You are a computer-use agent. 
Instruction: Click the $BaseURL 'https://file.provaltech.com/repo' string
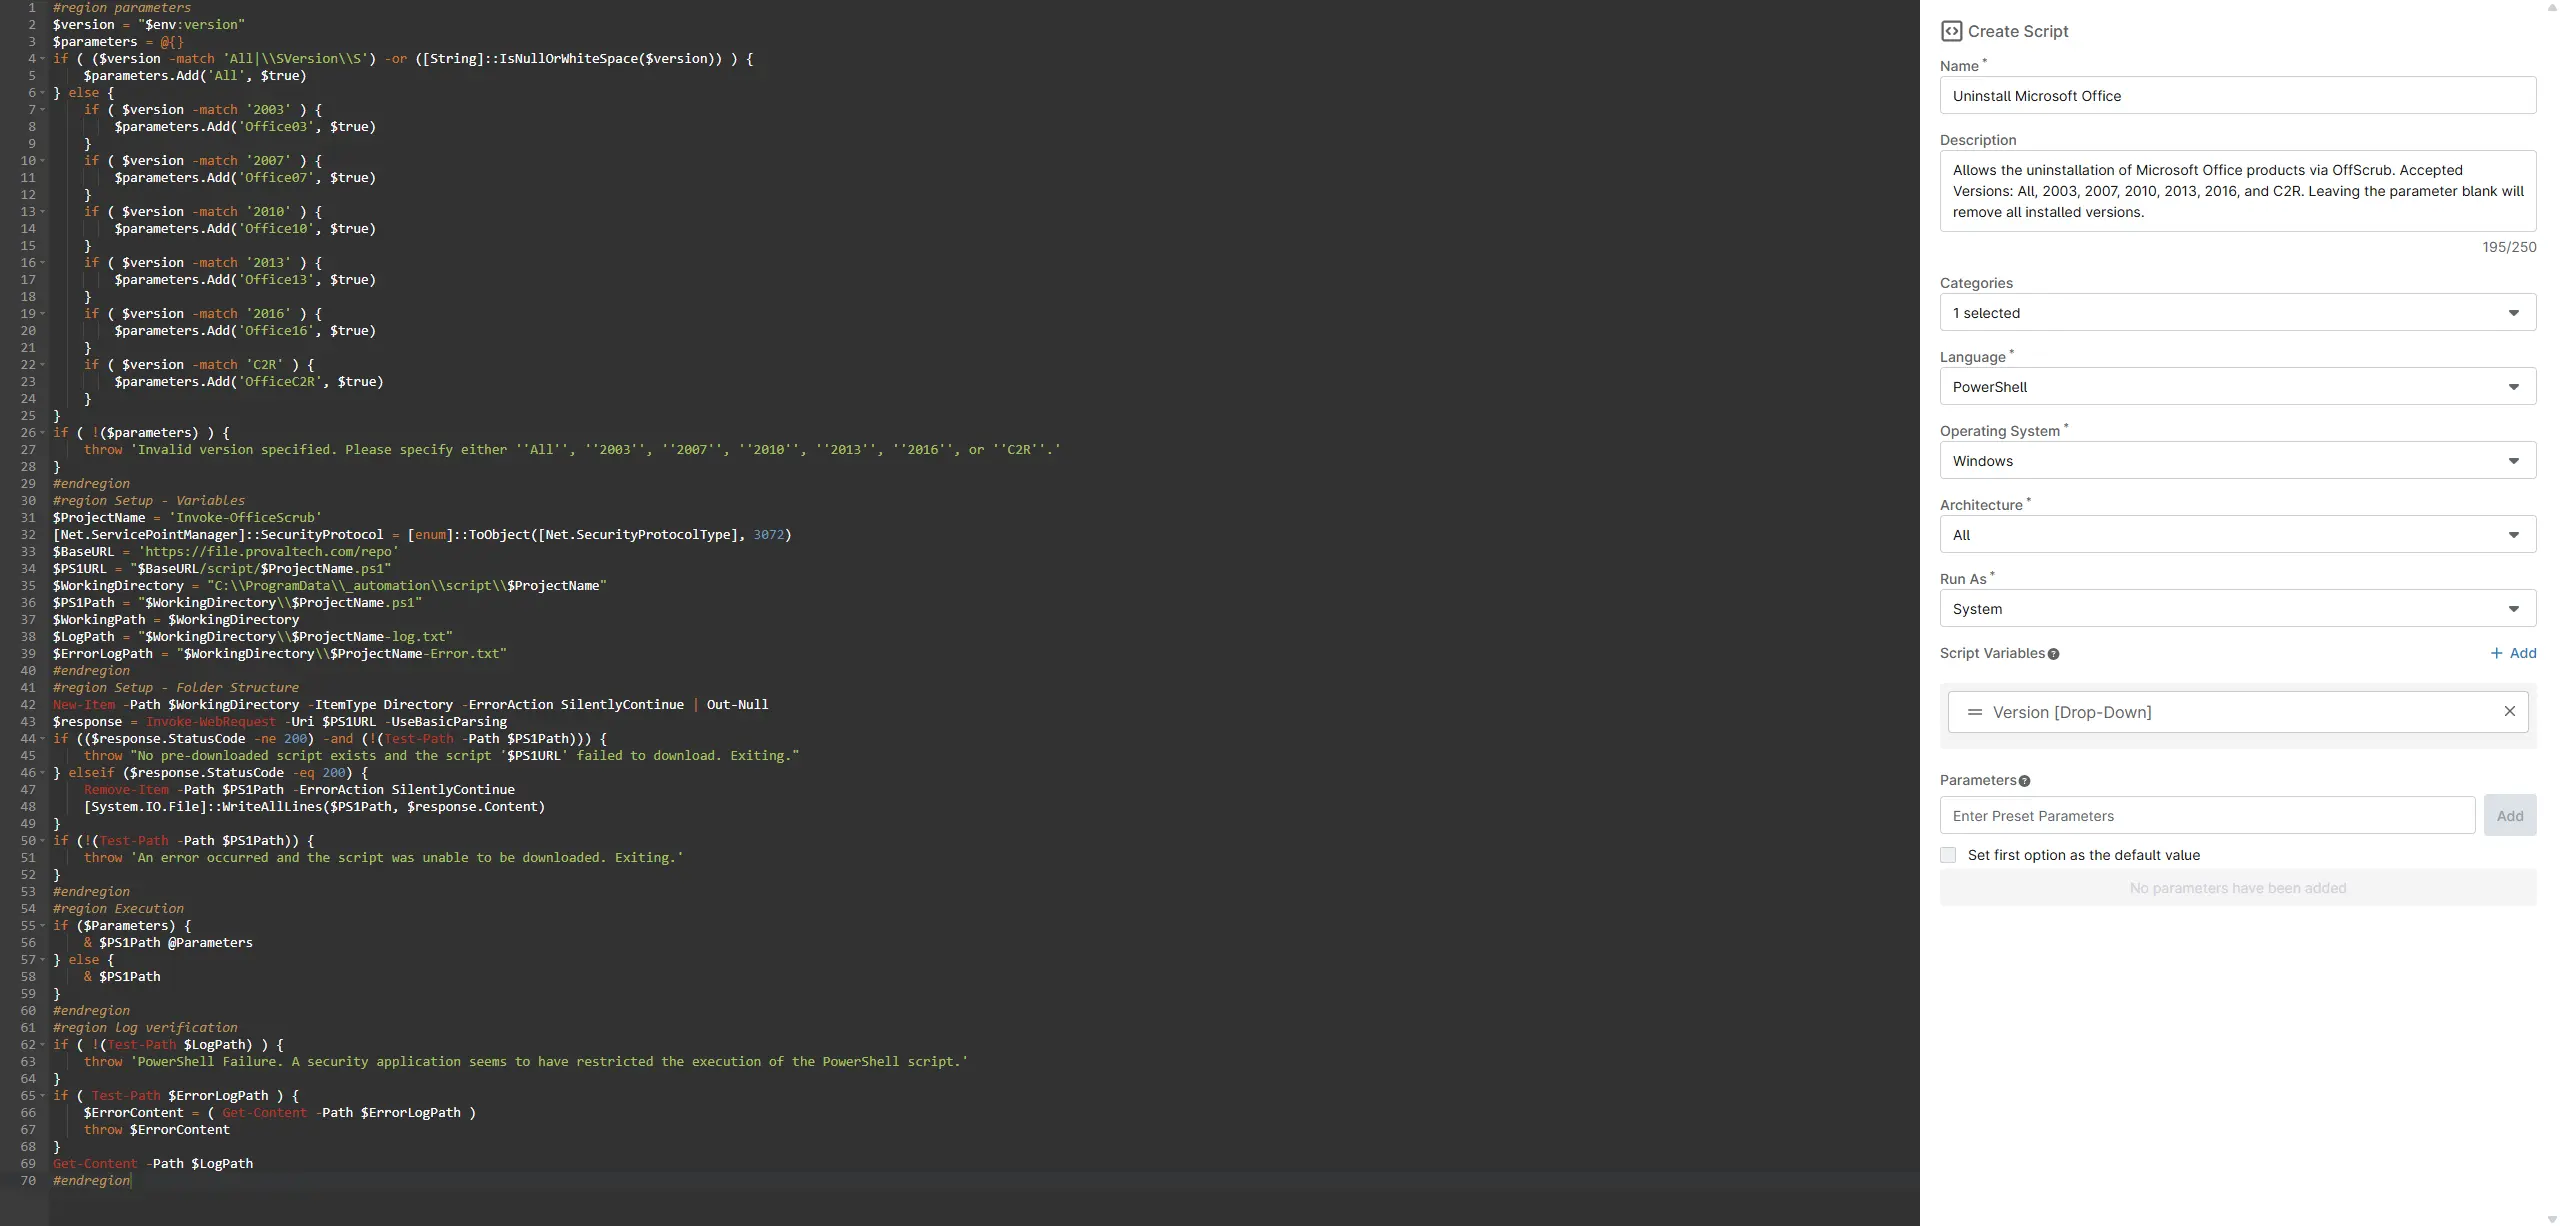[x=268, y=552]
